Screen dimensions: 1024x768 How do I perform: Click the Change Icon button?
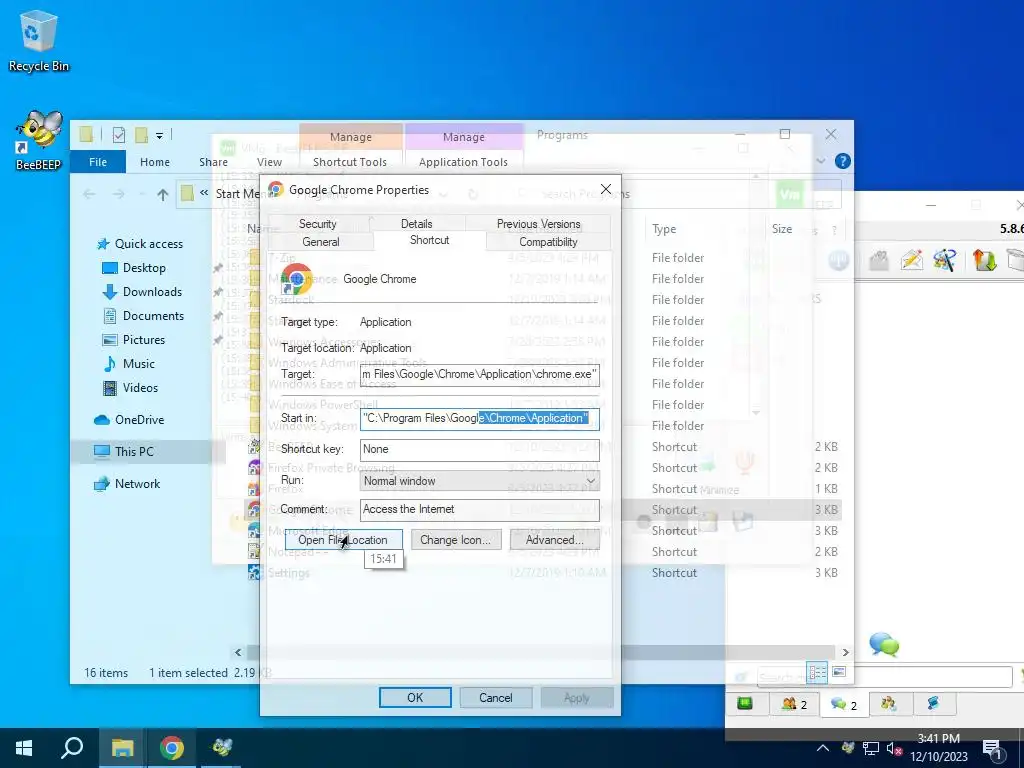pos(455,540)
